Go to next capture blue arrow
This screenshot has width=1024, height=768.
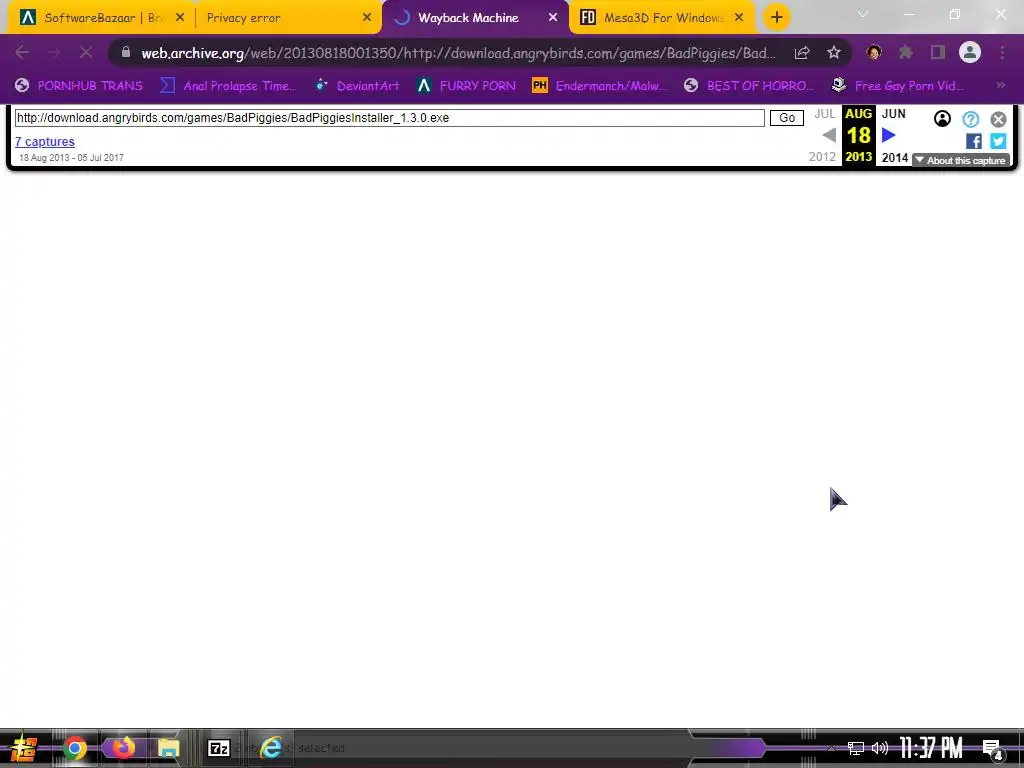(888, 135)
